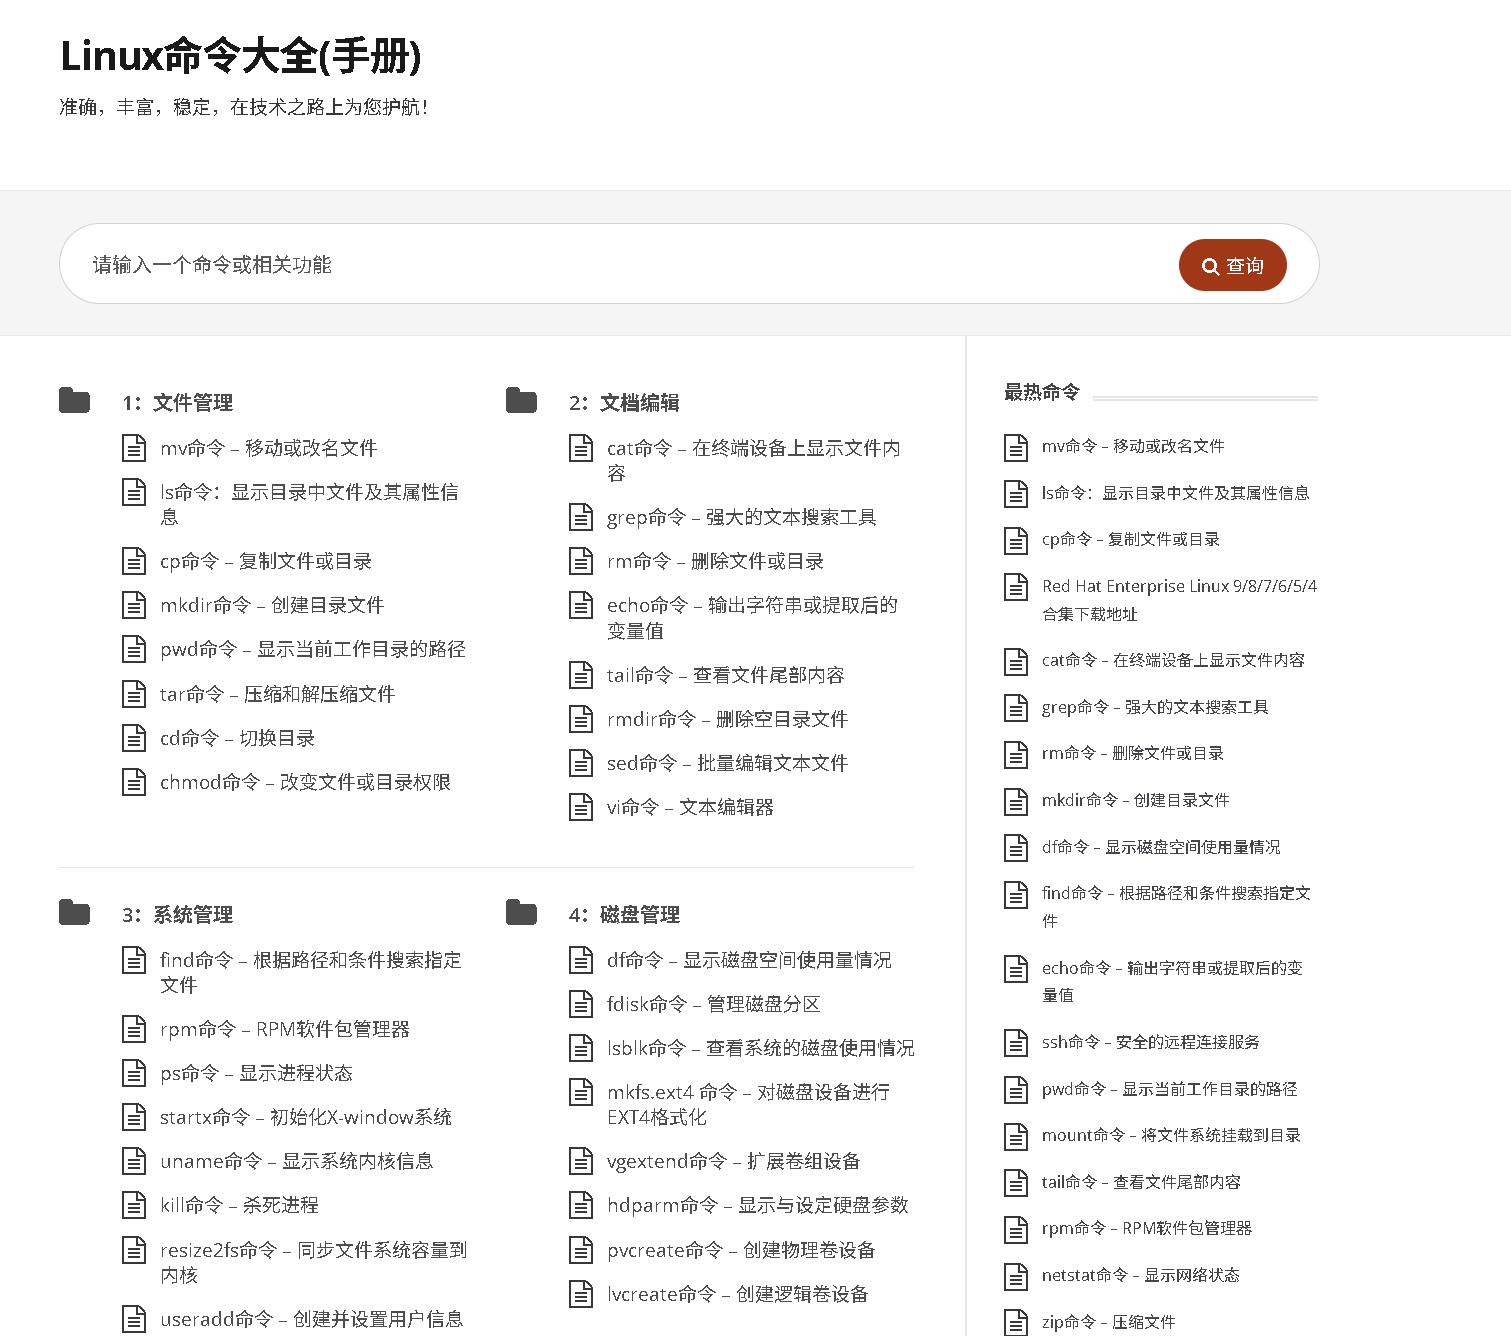Click document icon beside netstat命令
The height and width of the screenshot is (1336, 1511).
pyautogui.click(x=1016, y=1276)
